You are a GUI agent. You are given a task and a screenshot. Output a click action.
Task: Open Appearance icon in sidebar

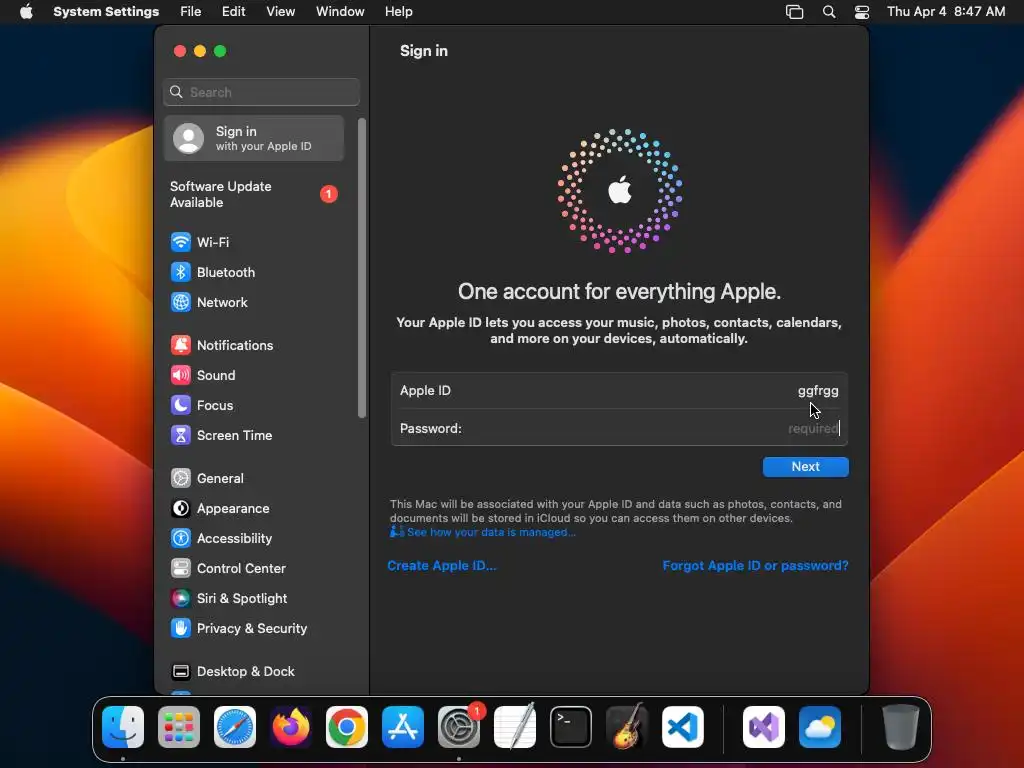coord(181,509)
